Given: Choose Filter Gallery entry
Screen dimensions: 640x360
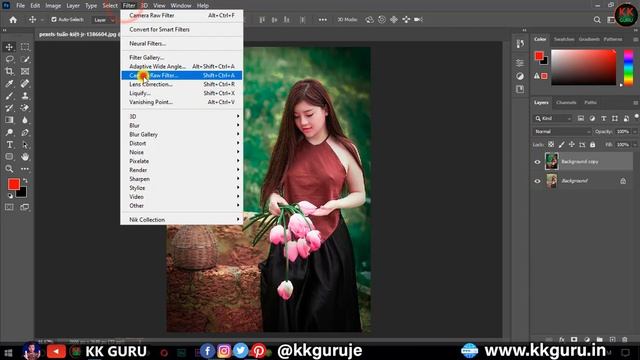Looking at the screenshot, I should pyautogui.click(x=182, y=58).
